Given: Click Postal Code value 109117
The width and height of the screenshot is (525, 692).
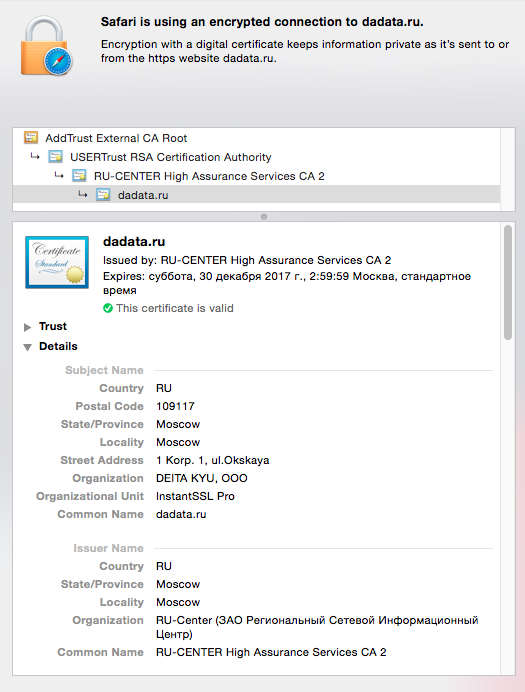Looking at the screenshot, I should coord(175,406).
